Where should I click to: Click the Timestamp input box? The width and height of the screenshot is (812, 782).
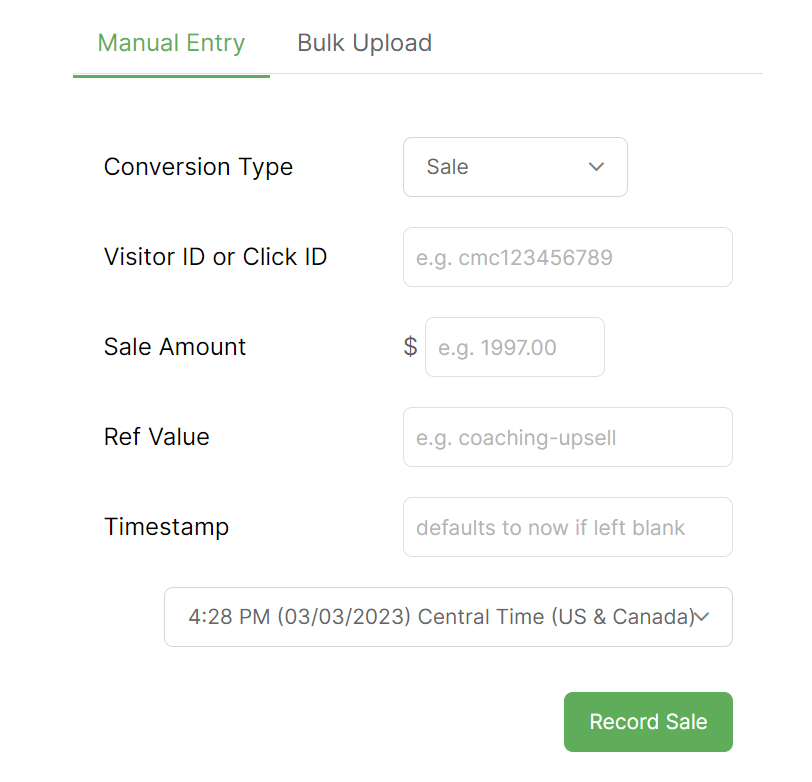[x=567, y=527]
